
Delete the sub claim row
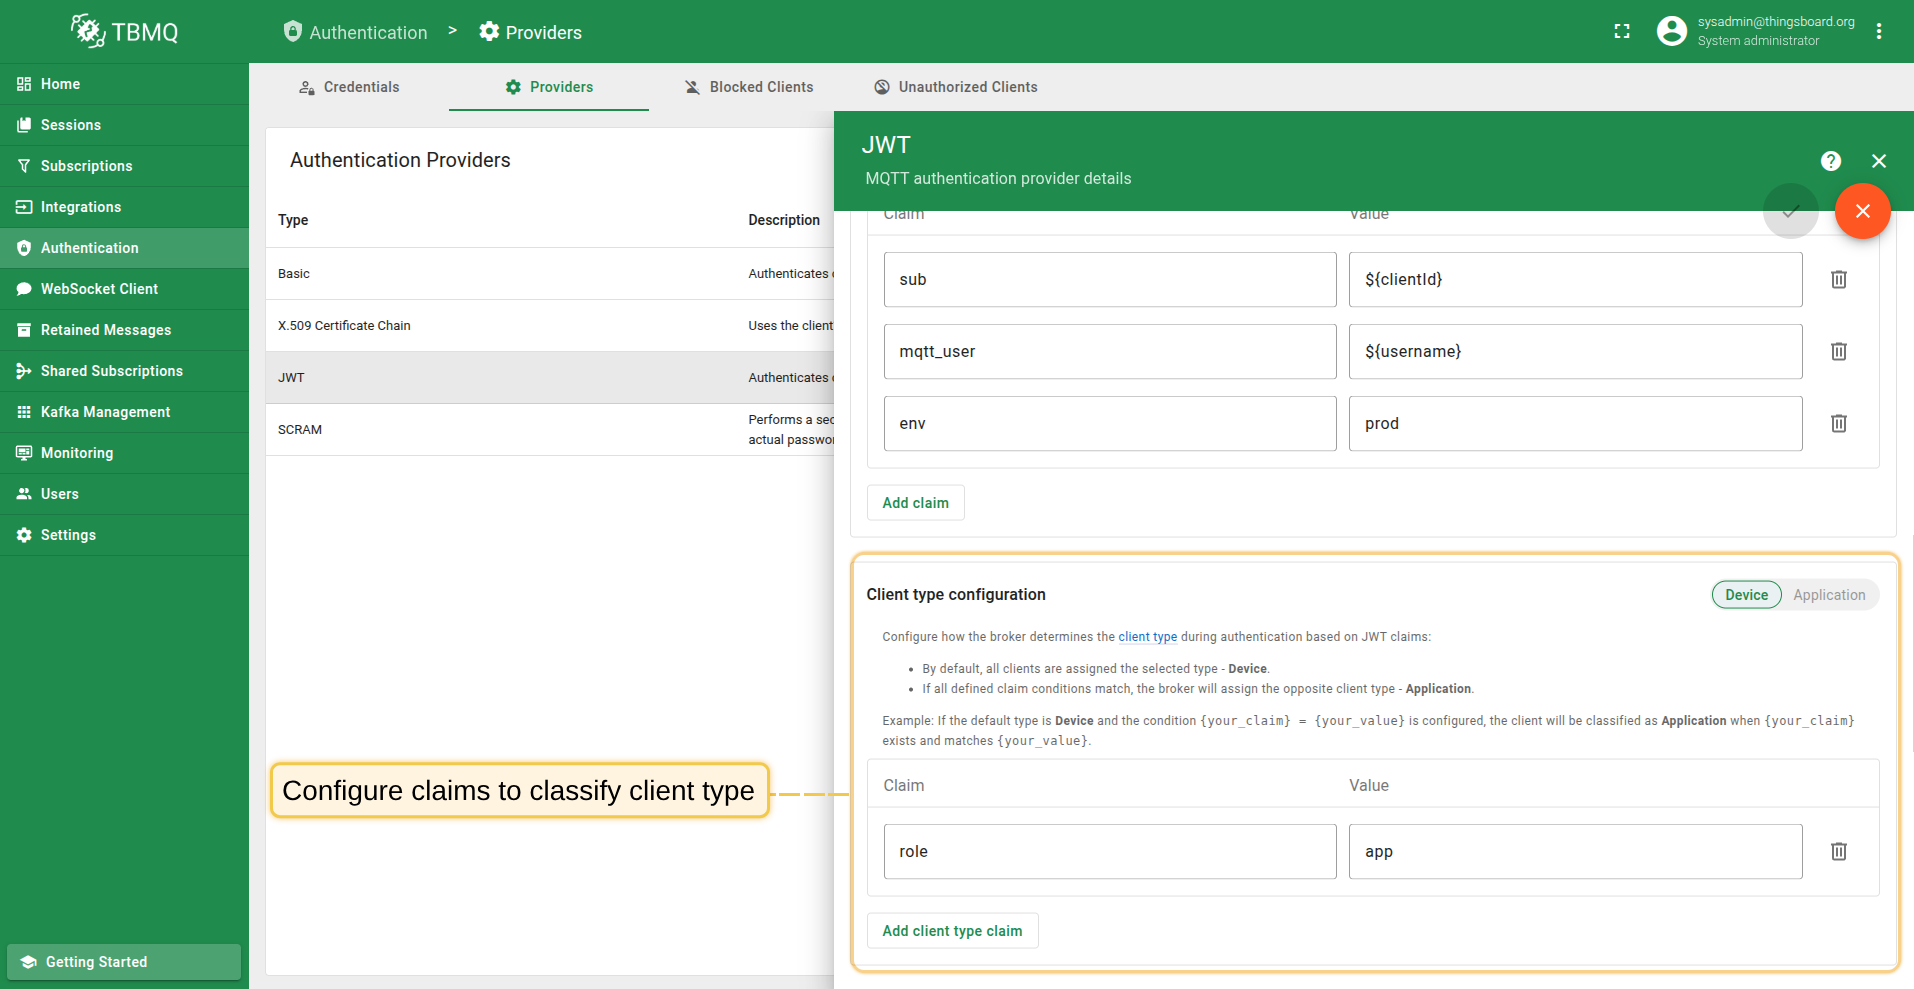pyautogui.click(x=1838, y=280)
